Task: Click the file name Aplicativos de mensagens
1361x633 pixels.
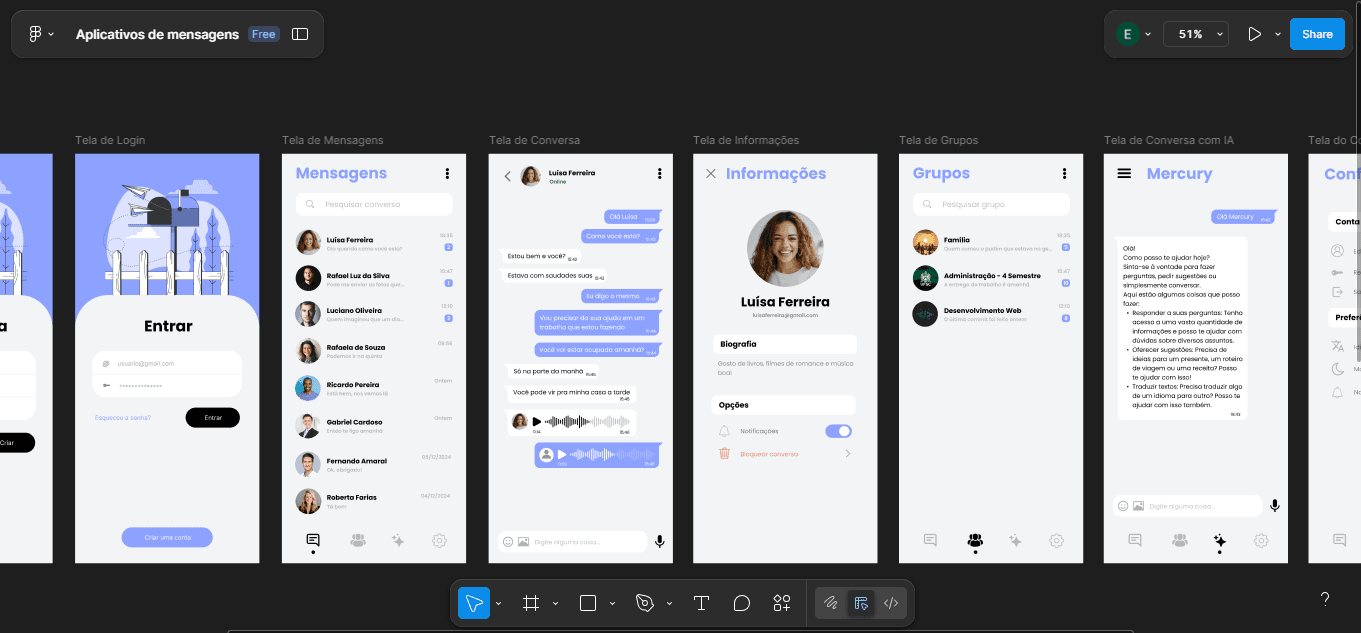Action: click(x=157, y=34)
